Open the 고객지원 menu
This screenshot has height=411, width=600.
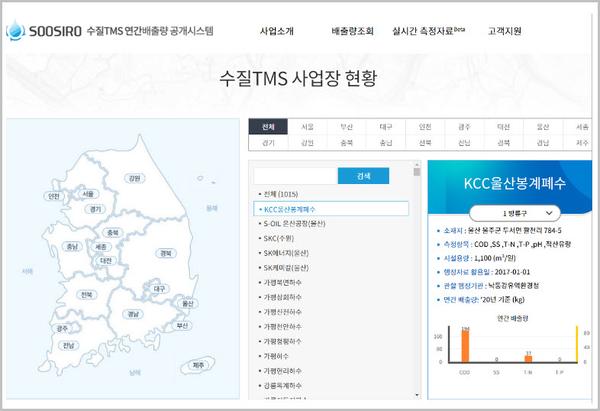504,31
